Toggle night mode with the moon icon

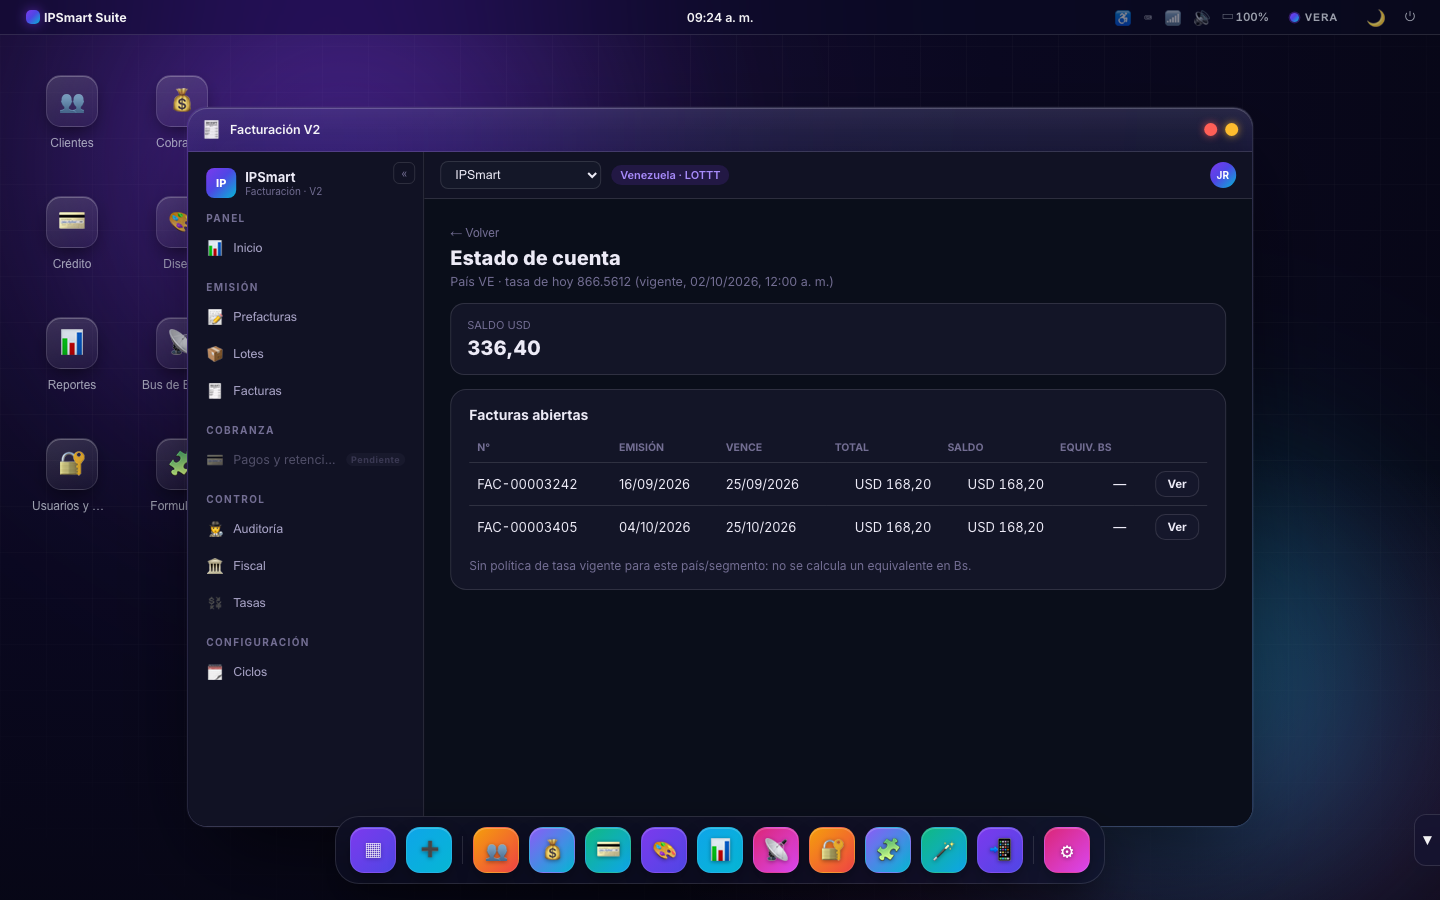tap(1376, 17)
